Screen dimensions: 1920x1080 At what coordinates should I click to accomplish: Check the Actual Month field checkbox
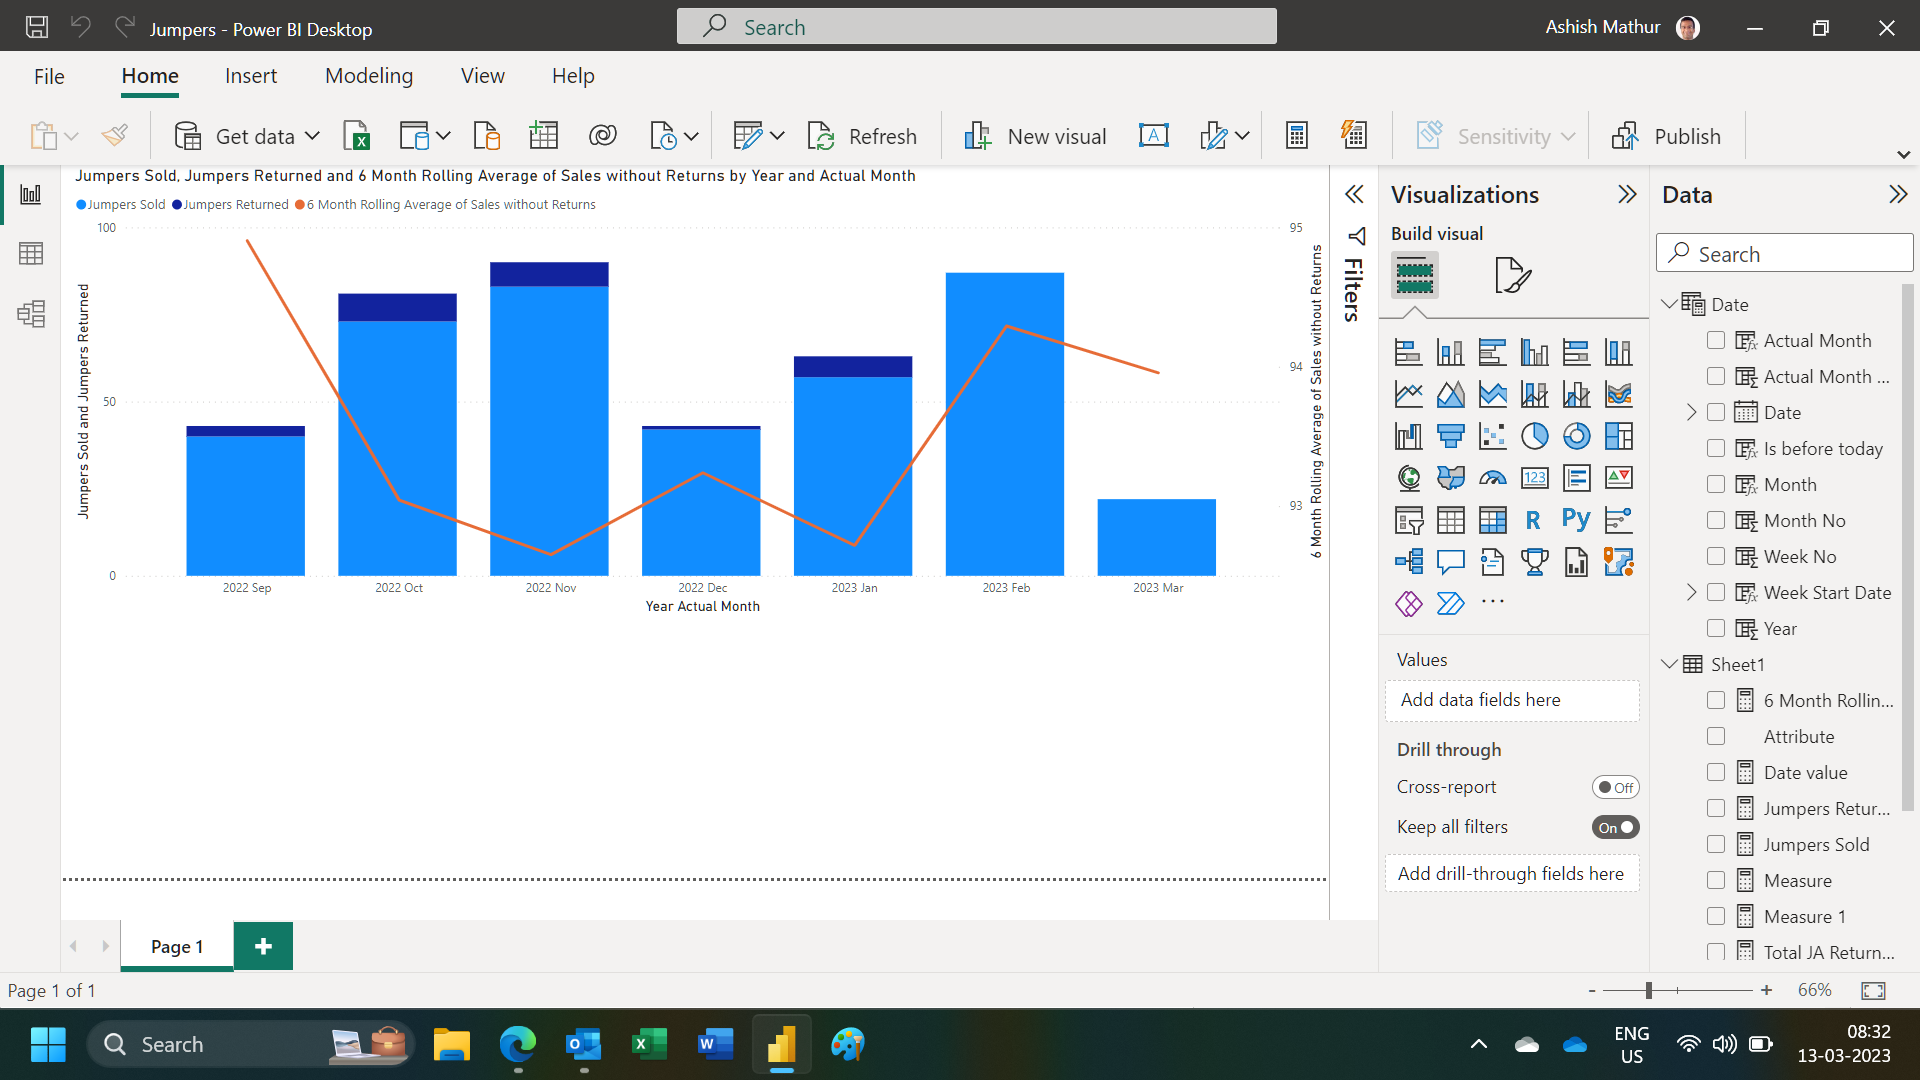click(1716, 340)
